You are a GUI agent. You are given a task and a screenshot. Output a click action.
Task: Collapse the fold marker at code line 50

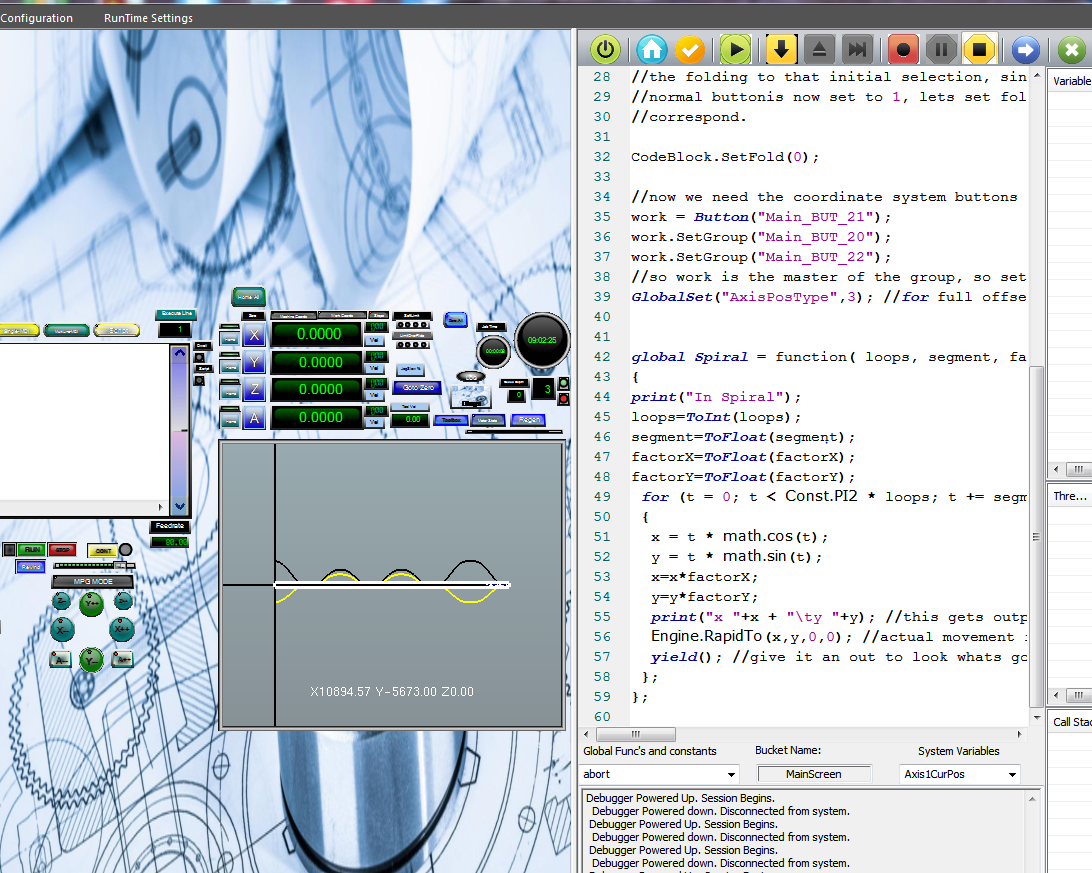coord(623,517)
